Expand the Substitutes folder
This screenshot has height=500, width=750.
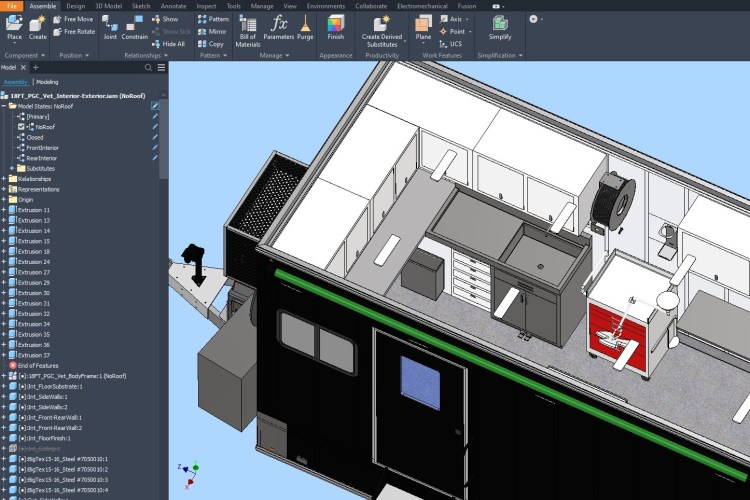pos(12,168)
